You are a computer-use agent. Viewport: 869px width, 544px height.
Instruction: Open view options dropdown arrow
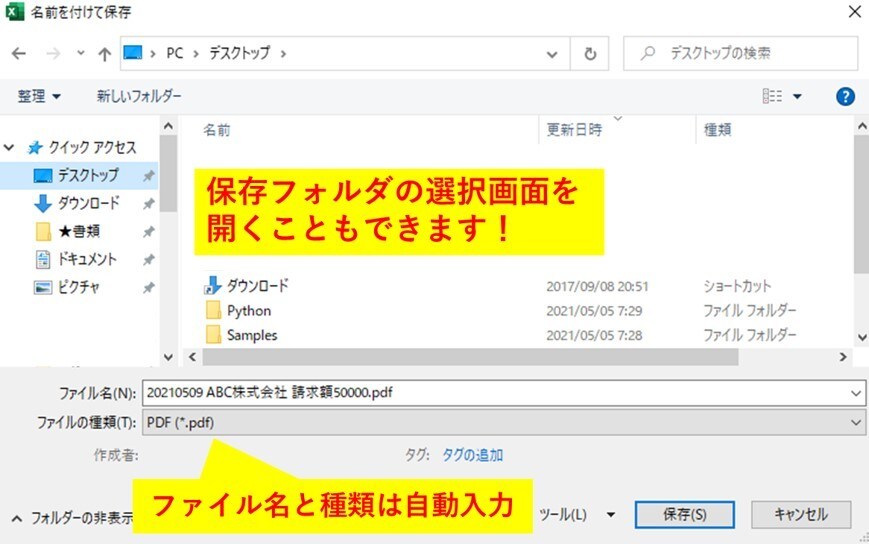tap(798, 96)
